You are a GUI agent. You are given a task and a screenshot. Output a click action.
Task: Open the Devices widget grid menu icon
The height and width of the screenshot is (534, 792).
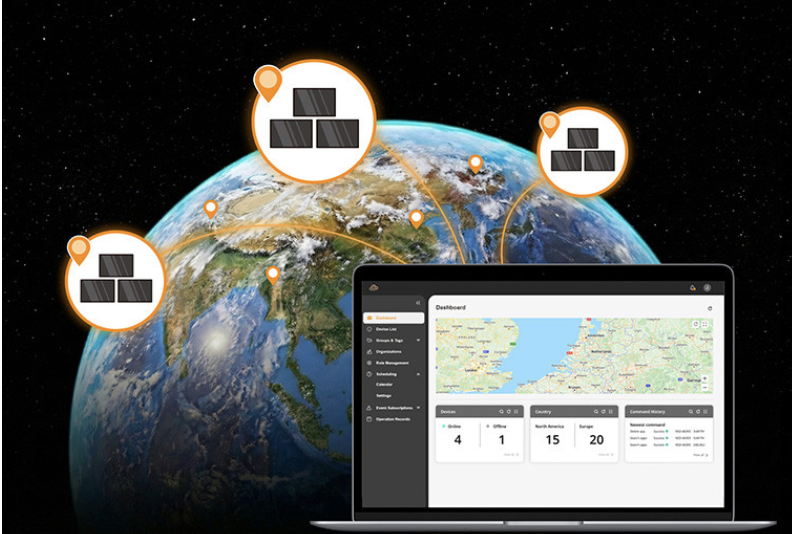pos(516,412)
